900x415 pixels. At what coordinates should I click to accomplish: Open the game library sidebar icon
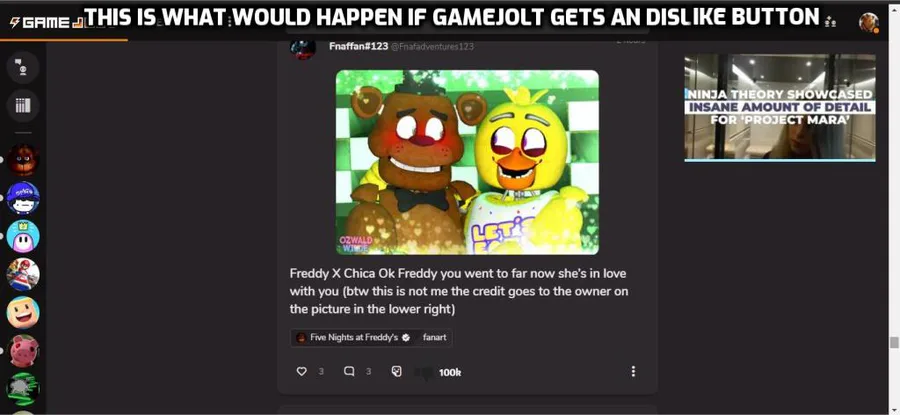coord(23,105)
